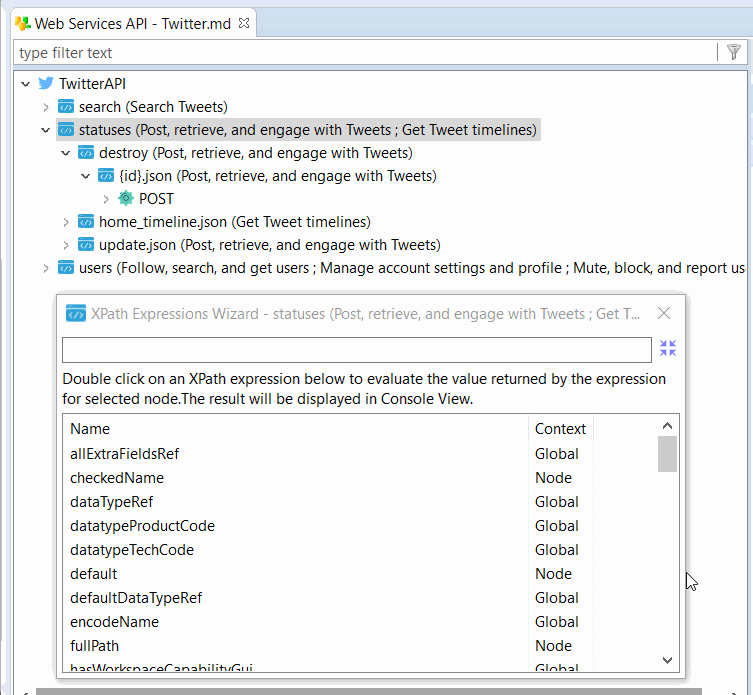Click the XPath wizard collapse arrows icon

coord(668,348)
